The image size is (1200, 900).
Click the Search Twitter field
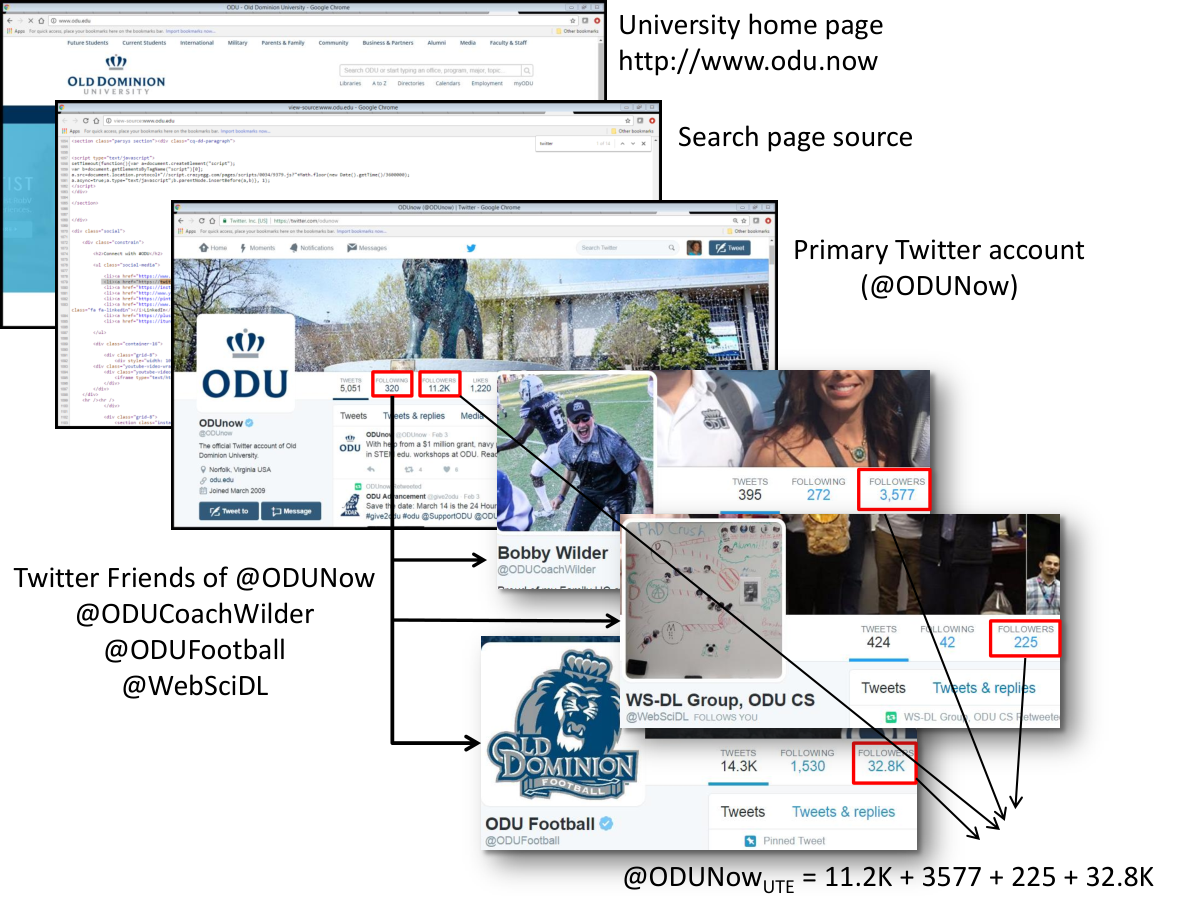tap(627, 248)
